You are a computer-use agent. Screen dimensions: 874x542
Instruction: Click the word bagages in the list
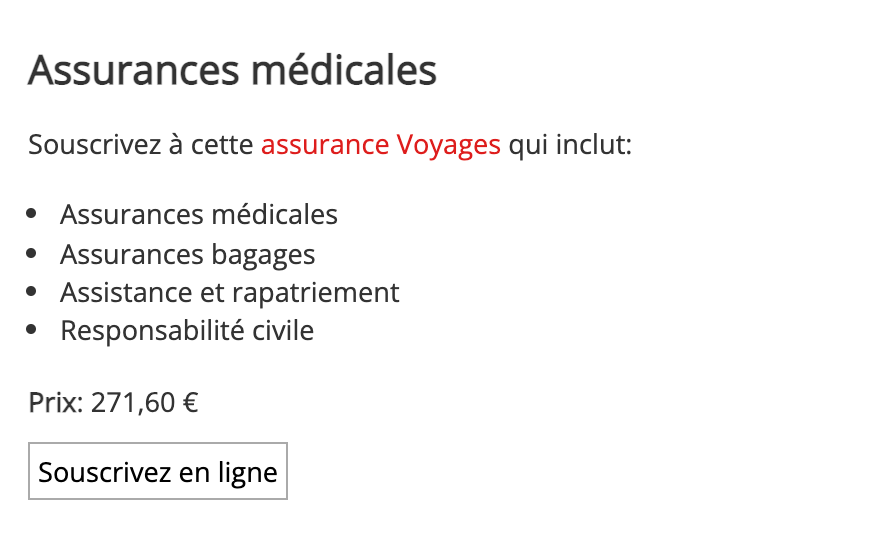pyautogui.click(x=263, y=255)
